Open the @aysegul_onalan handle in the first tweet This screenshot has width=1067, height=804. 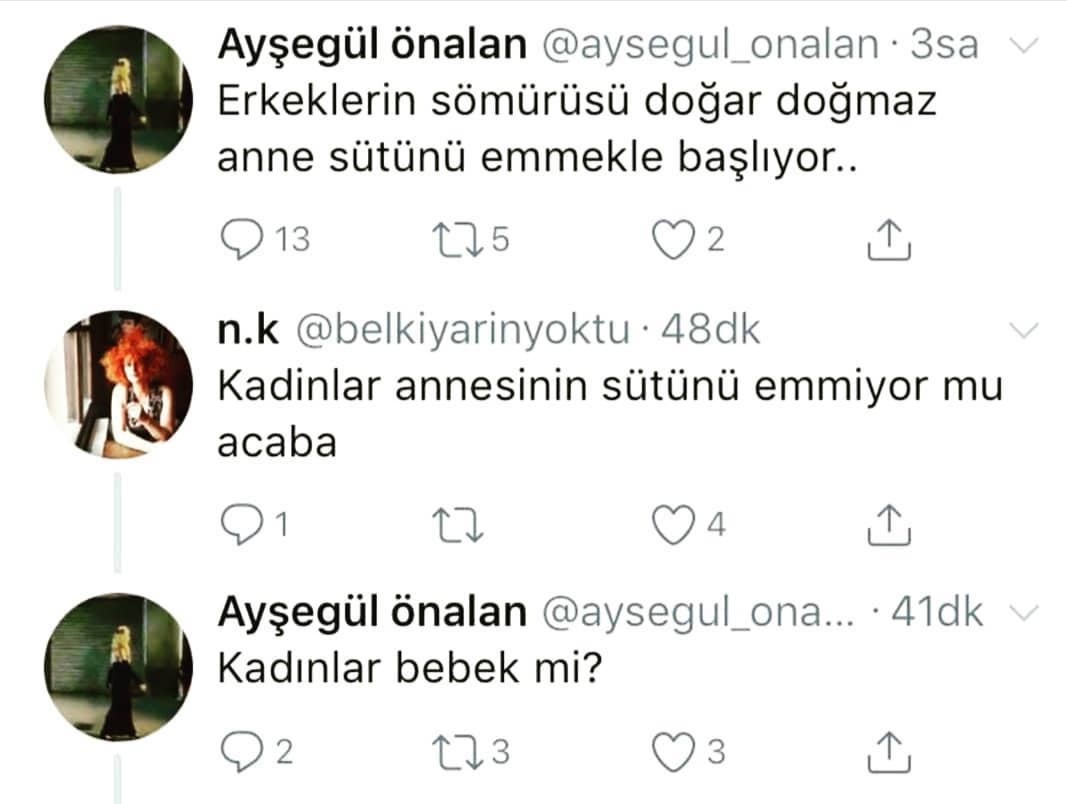[711, 46]
